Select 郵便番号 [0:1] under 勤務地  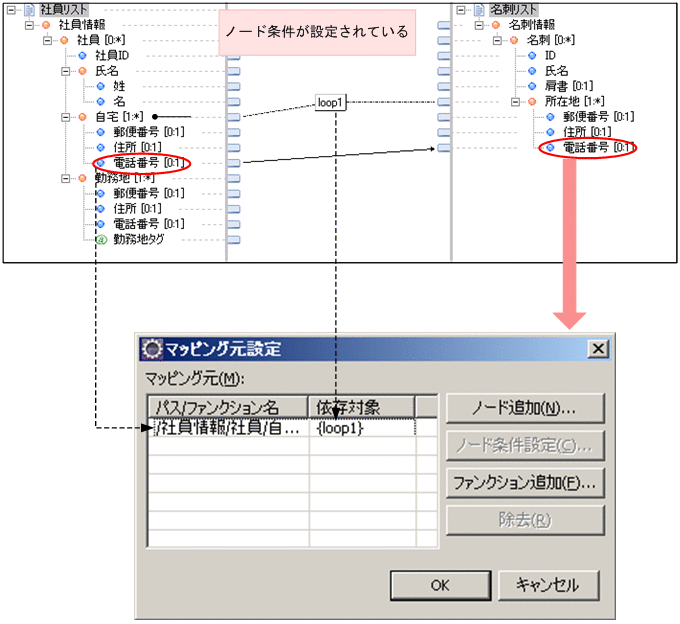[149, 193]
